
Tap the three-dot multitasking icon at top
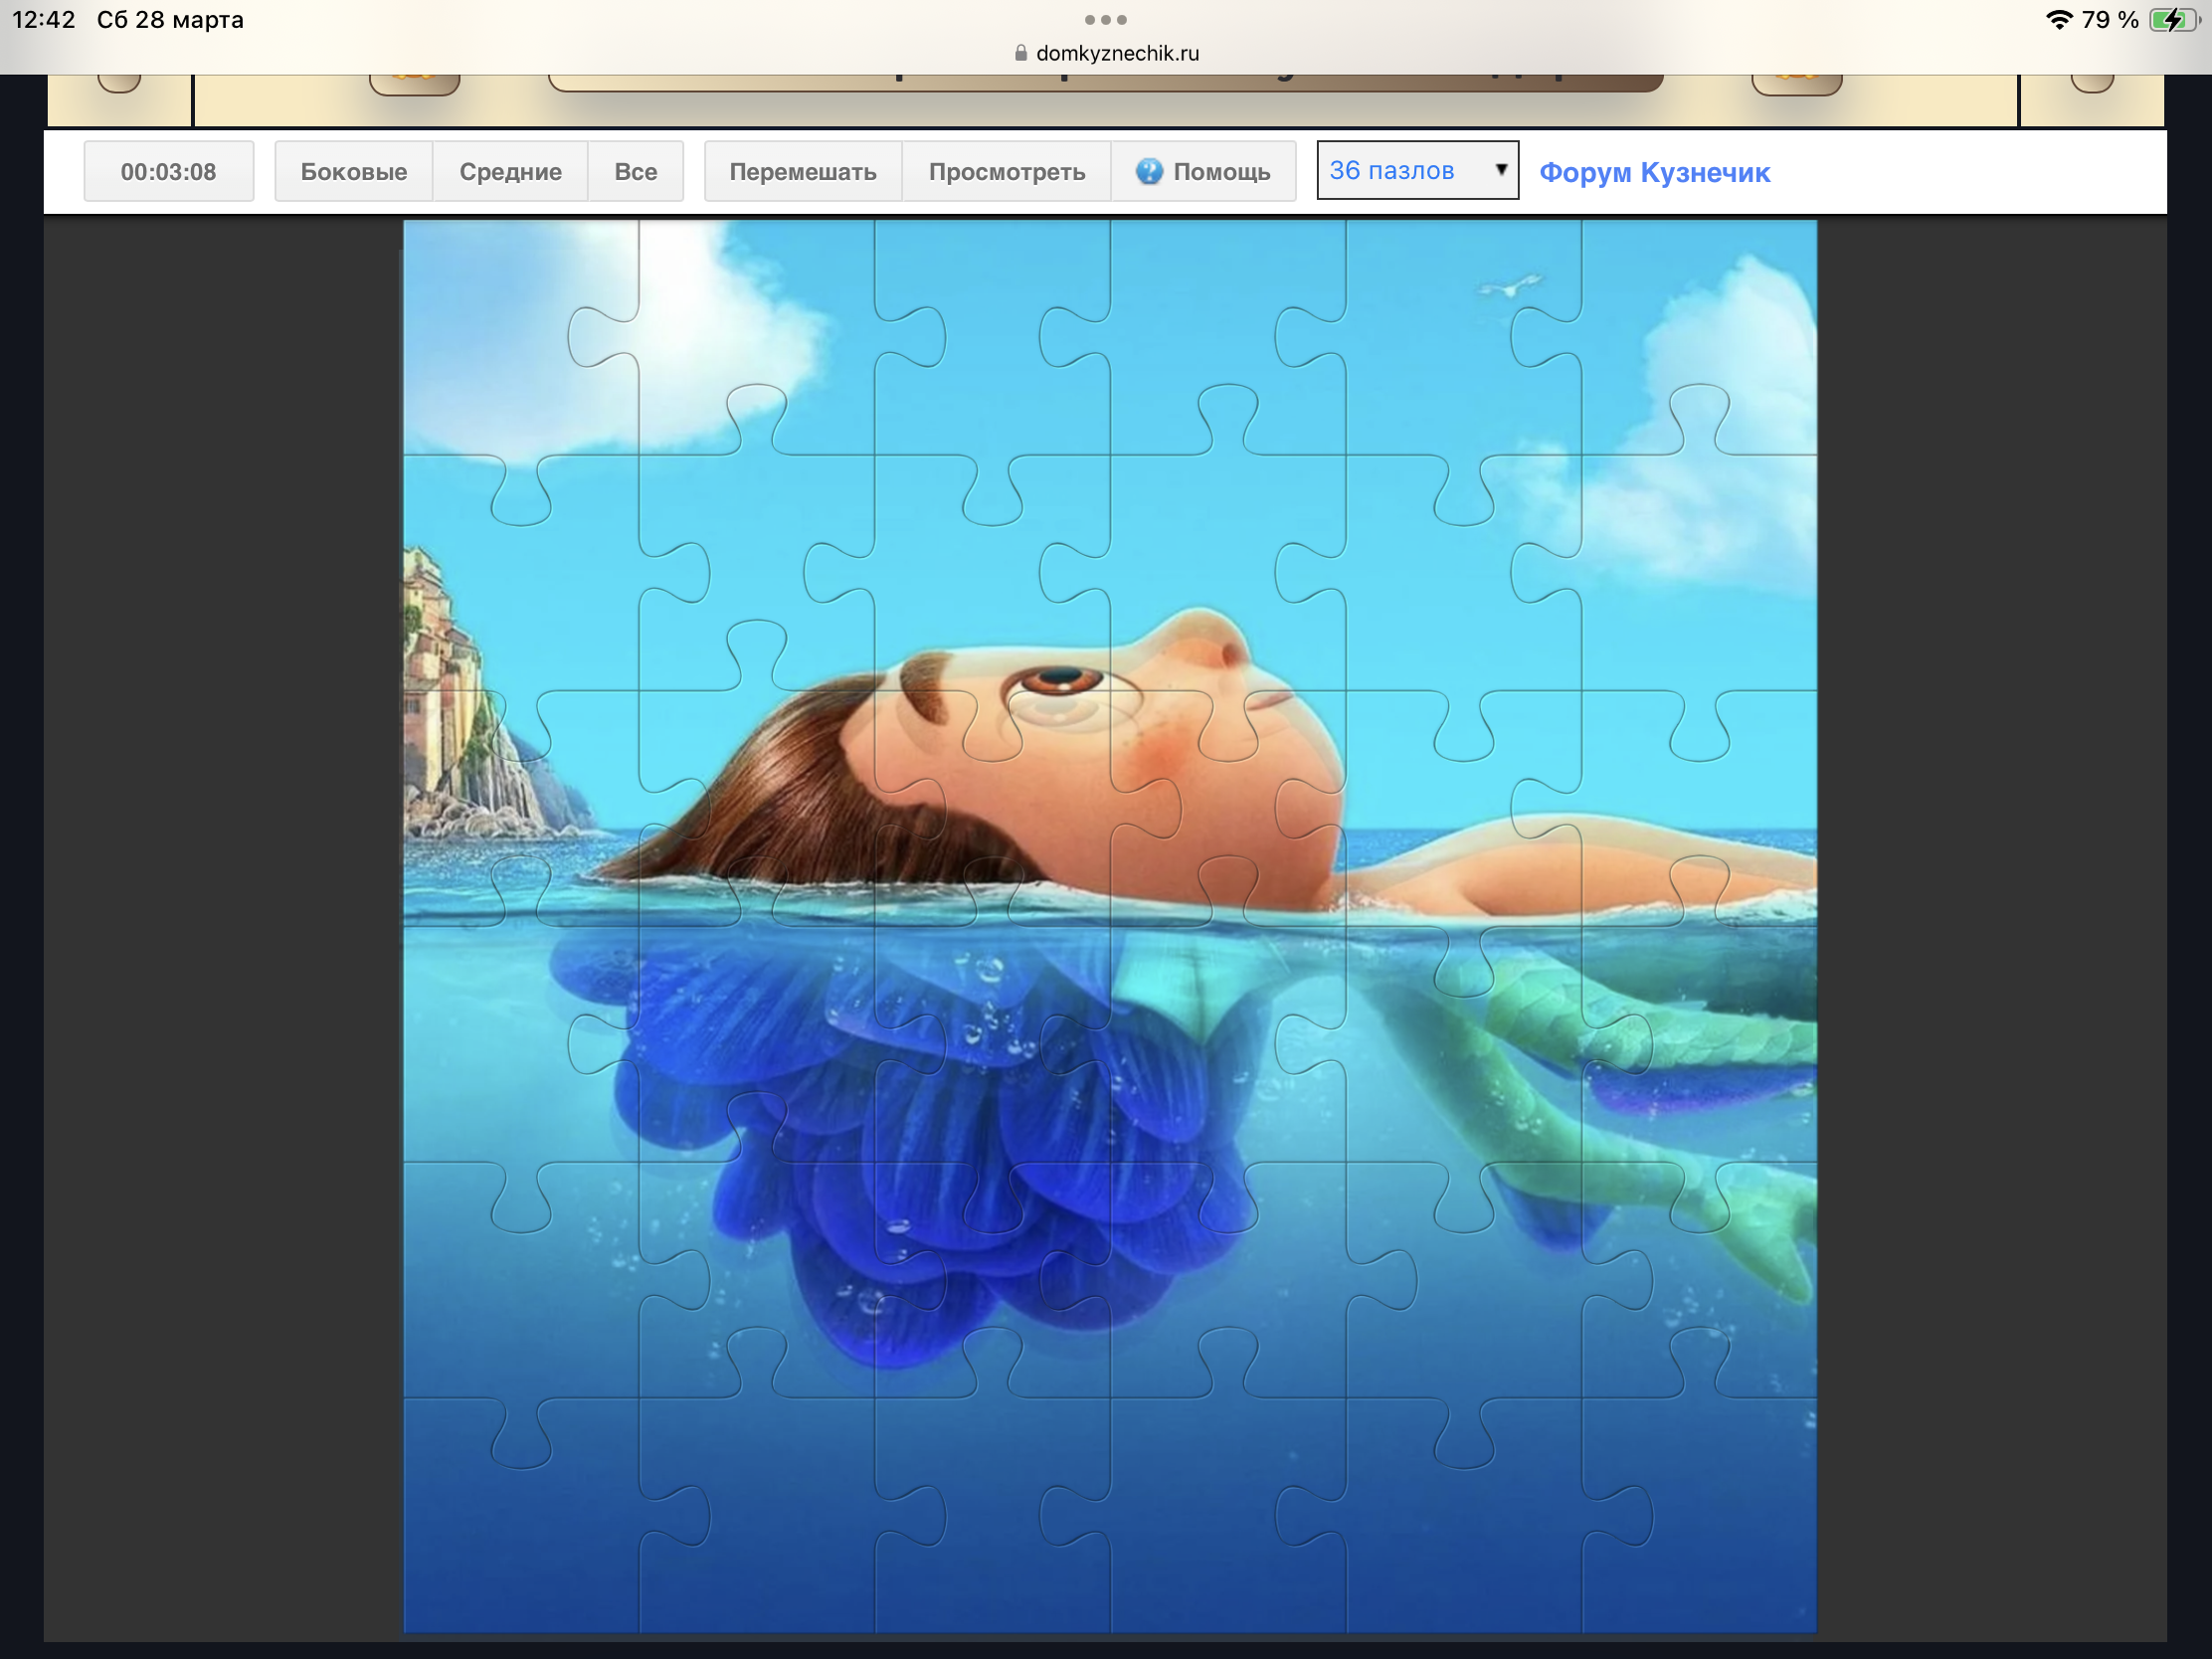tap(1105, 20)
